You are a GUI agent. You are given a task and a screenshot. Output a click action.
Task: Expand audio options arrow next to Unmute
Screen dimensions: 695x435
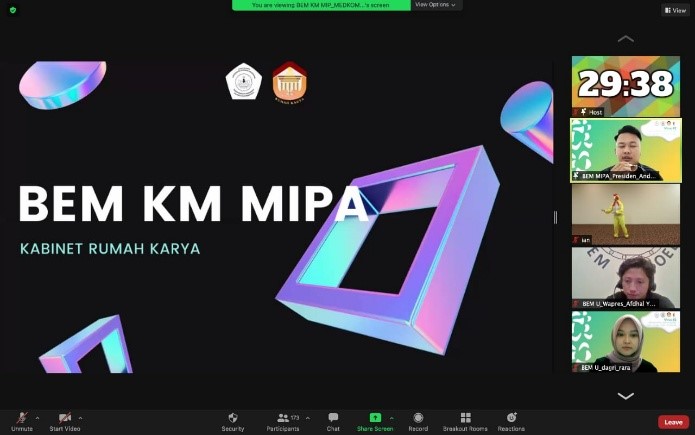tap(37, 418)
